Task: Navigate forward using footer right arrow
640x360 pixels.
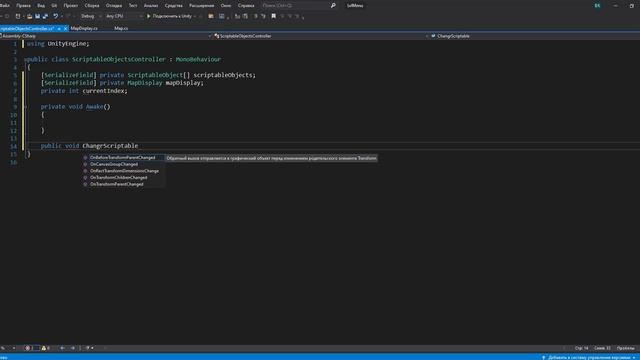Action: 73,348
